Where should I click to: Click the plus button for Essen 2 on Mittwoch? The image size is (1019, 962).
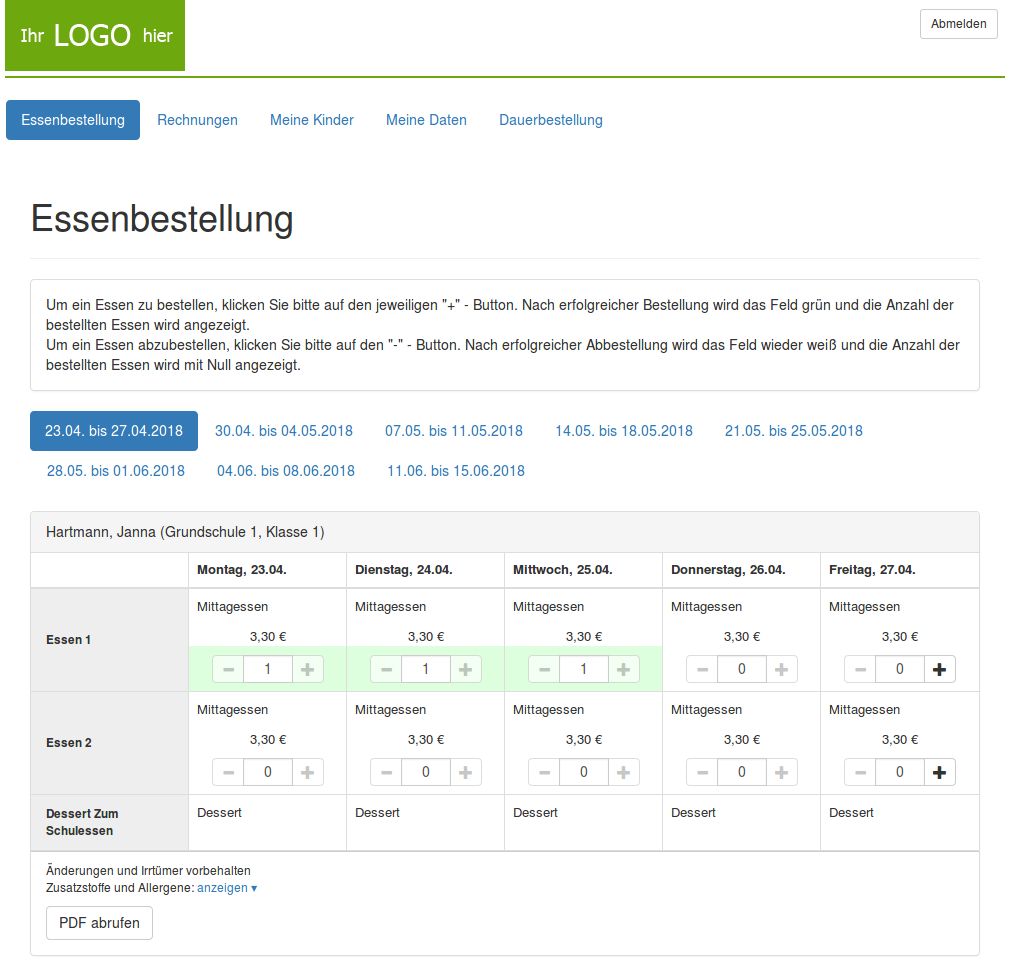click(623, 771)
